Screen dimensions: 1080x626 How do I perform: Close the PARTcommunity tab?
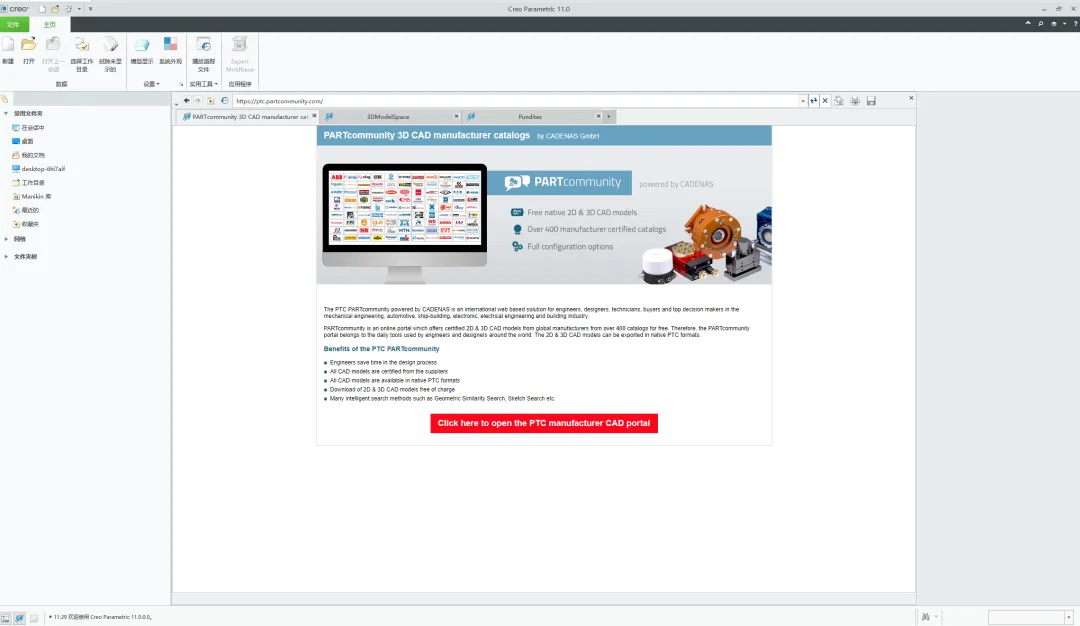pos(314,116)
